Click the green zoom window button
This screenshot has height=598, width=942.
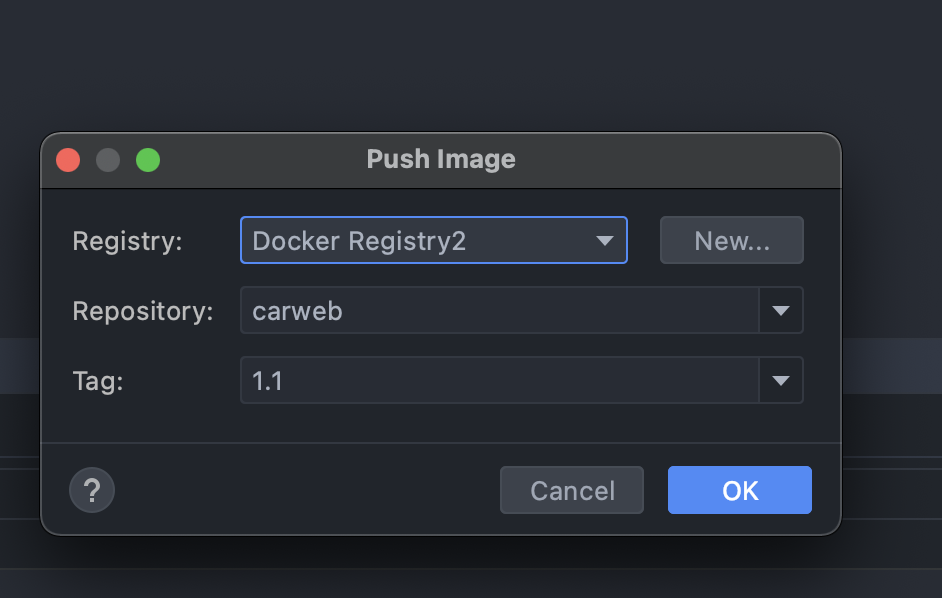148,160
